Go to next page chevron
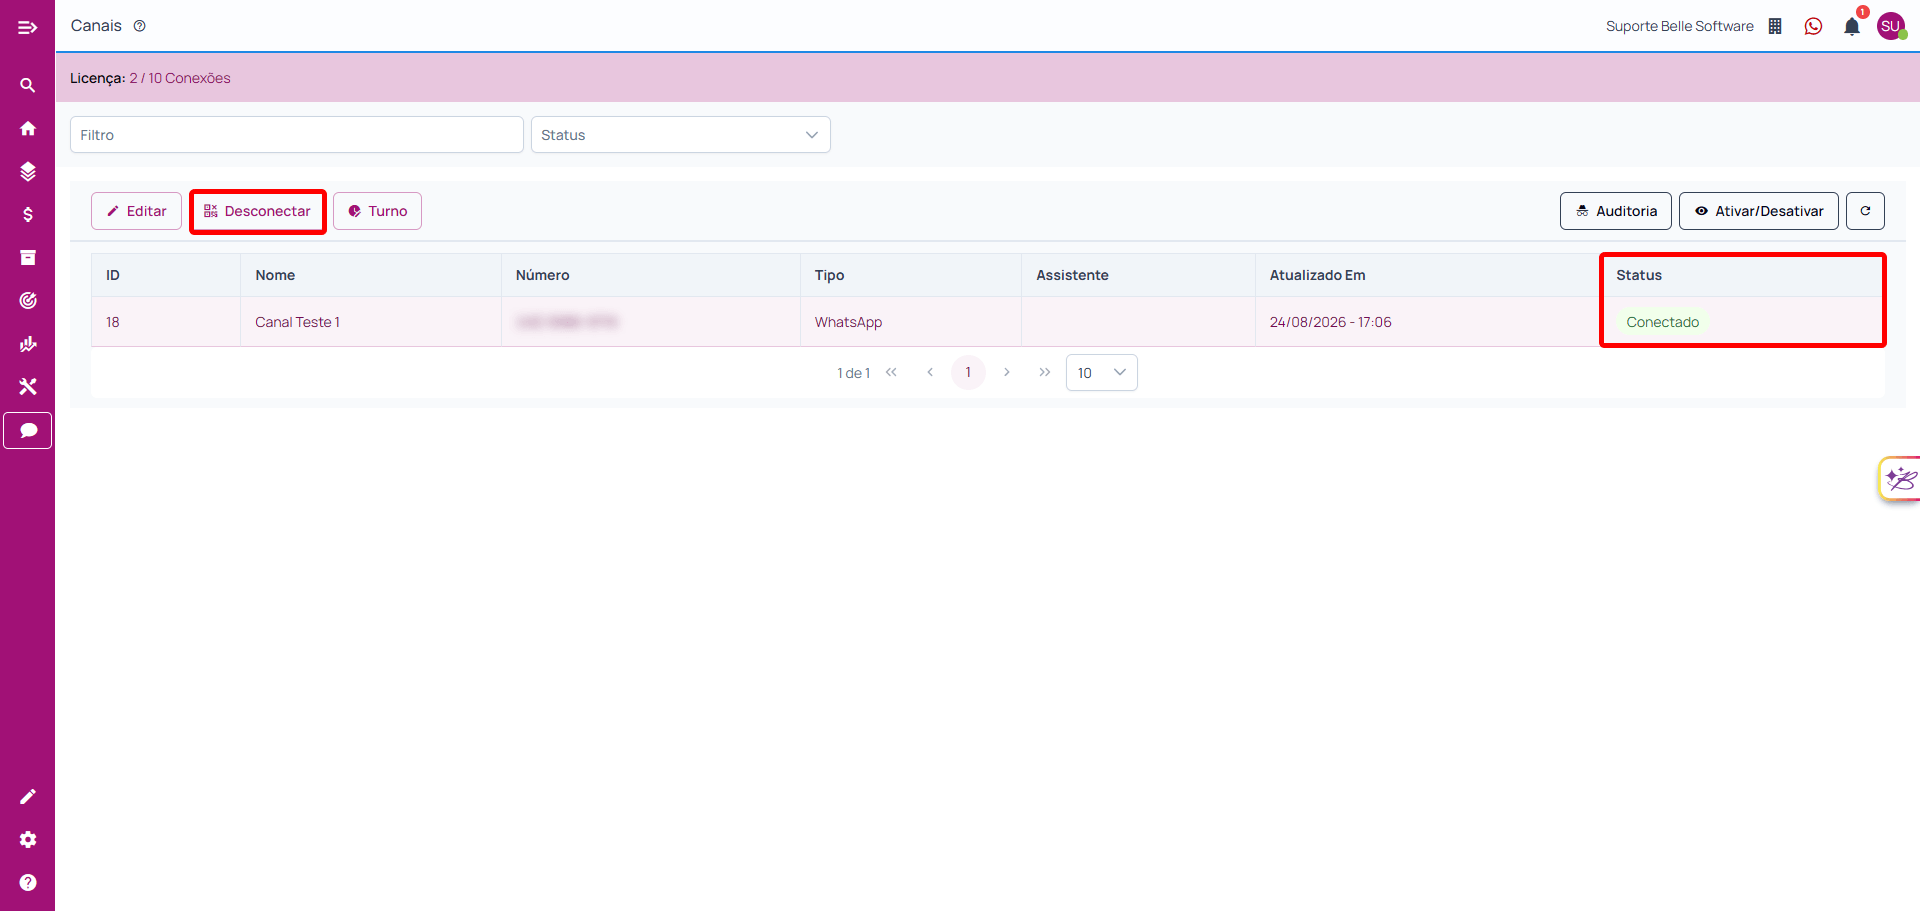The width and height of the screenshot is (1920, 911). pyautogui.click(x=1006, y=372)
